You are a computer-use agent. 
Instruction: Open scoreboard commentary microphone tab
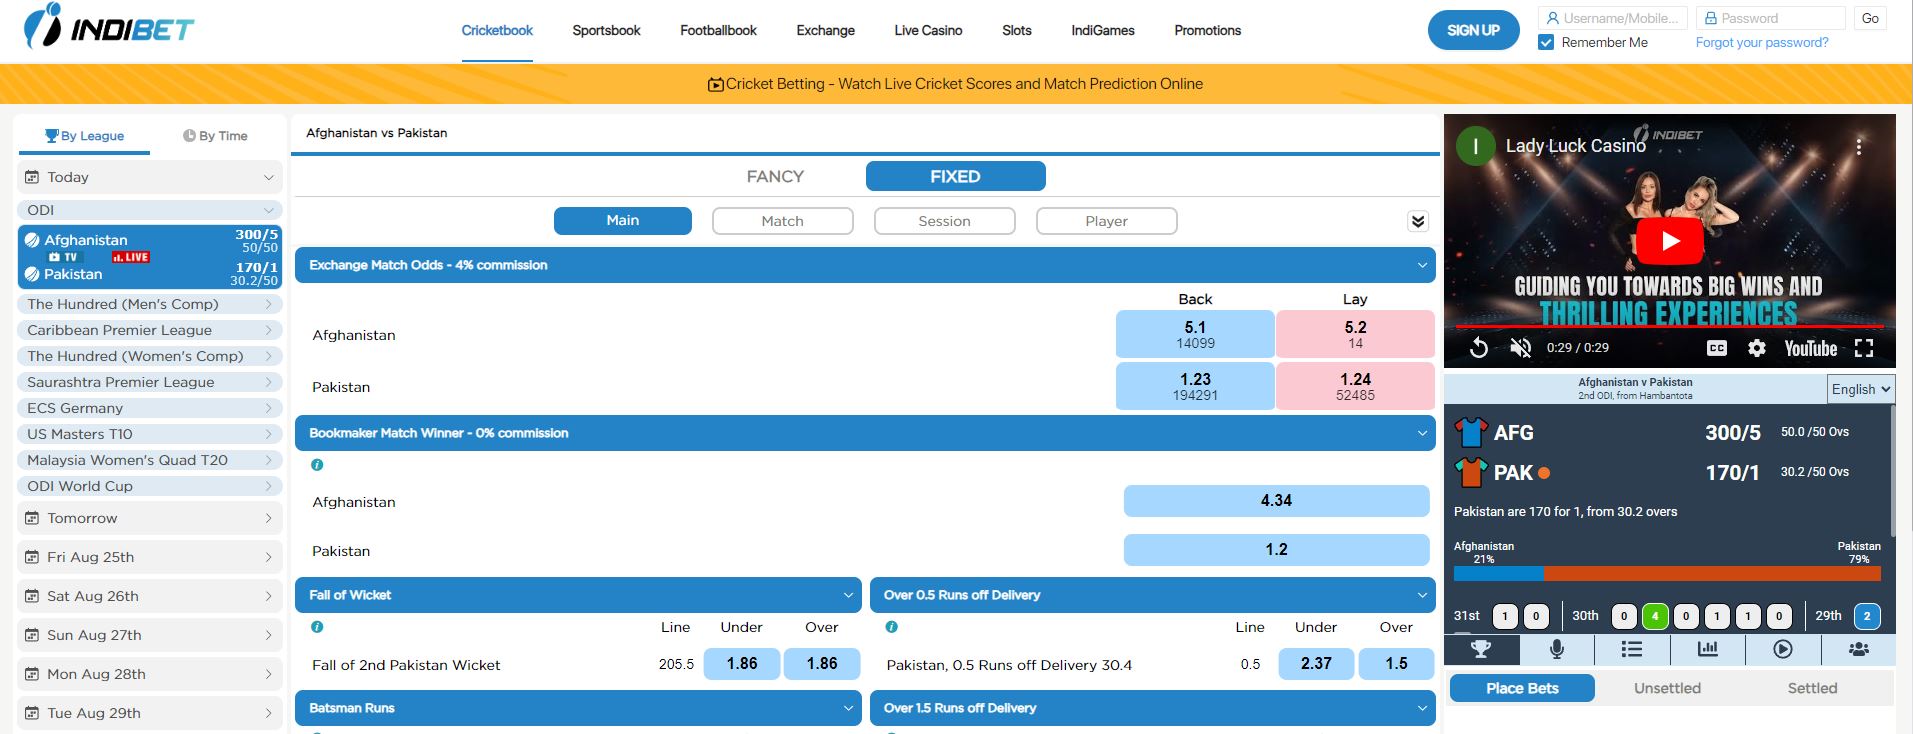coord(1557,649)
